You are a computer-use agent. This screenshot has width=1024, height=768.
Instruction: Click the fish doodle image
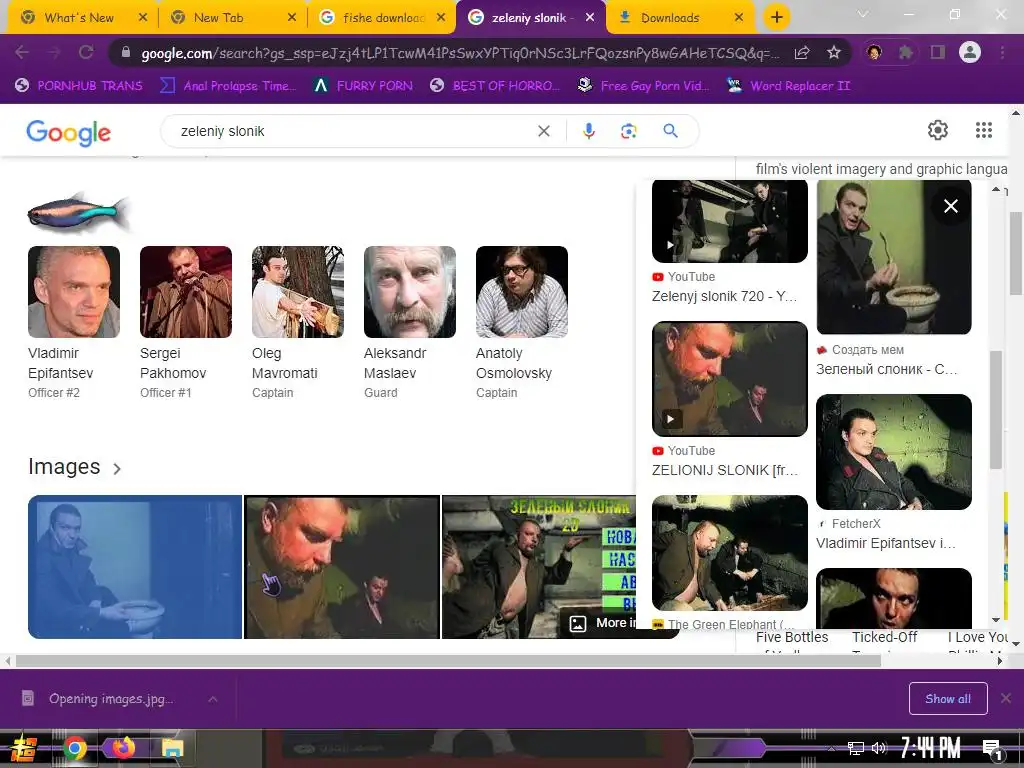click(x=79, y=212)
